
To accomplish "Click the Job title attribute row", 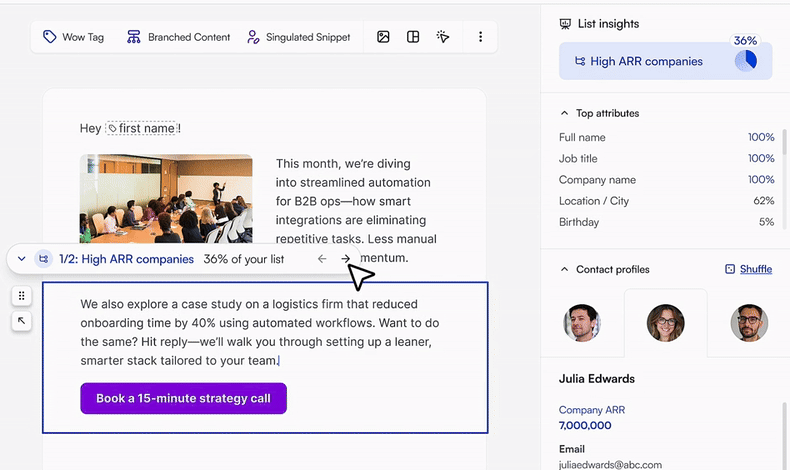I will coord(667,159).
